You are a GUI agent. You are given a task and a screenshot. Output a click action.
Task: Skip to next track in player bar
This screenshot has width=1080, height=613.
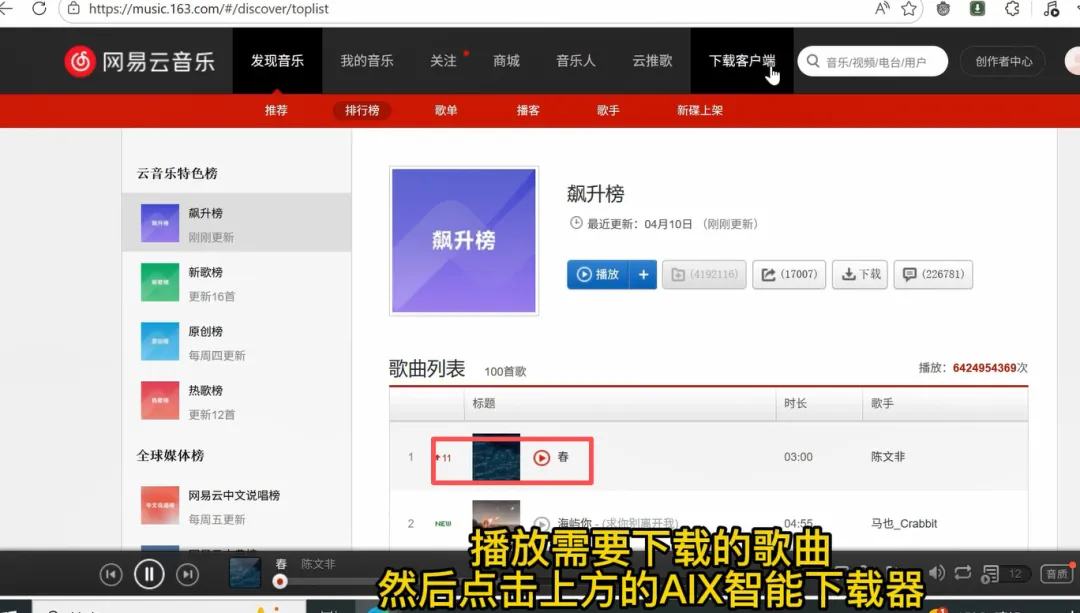[187, 574]
